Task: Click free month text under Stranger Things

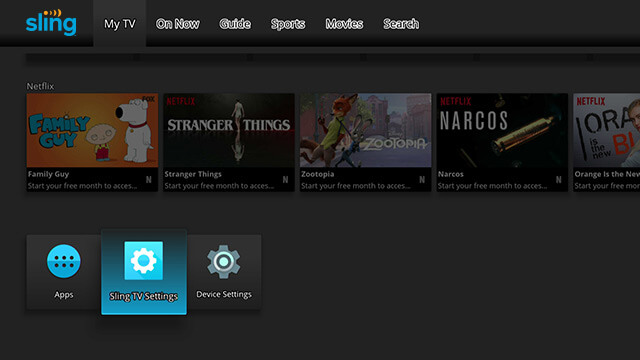Action: coord(219,186)
